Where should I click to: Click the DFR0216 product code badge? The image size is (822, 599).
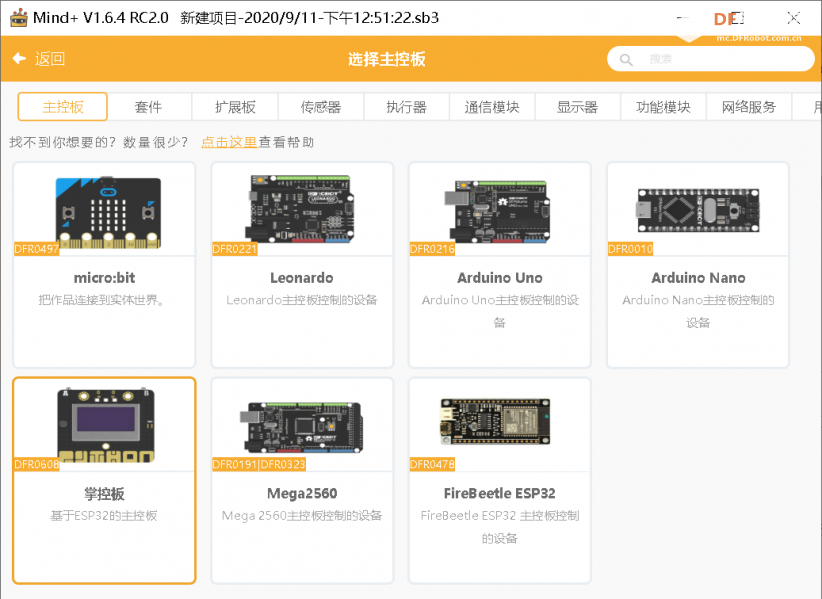pos(432,249)
